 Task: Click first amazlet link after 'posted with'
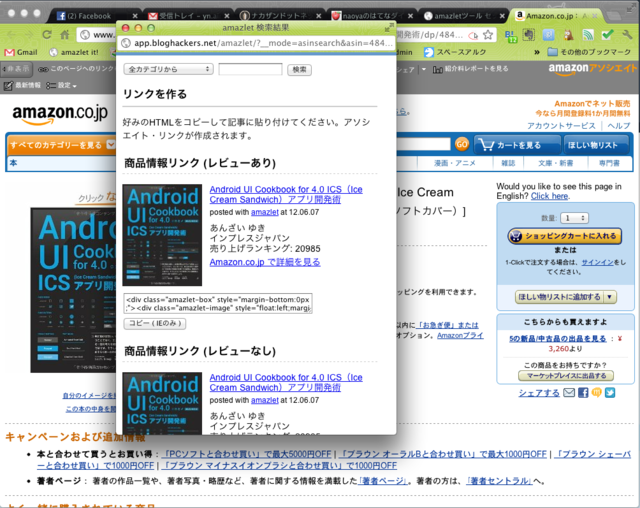[264, 212]
